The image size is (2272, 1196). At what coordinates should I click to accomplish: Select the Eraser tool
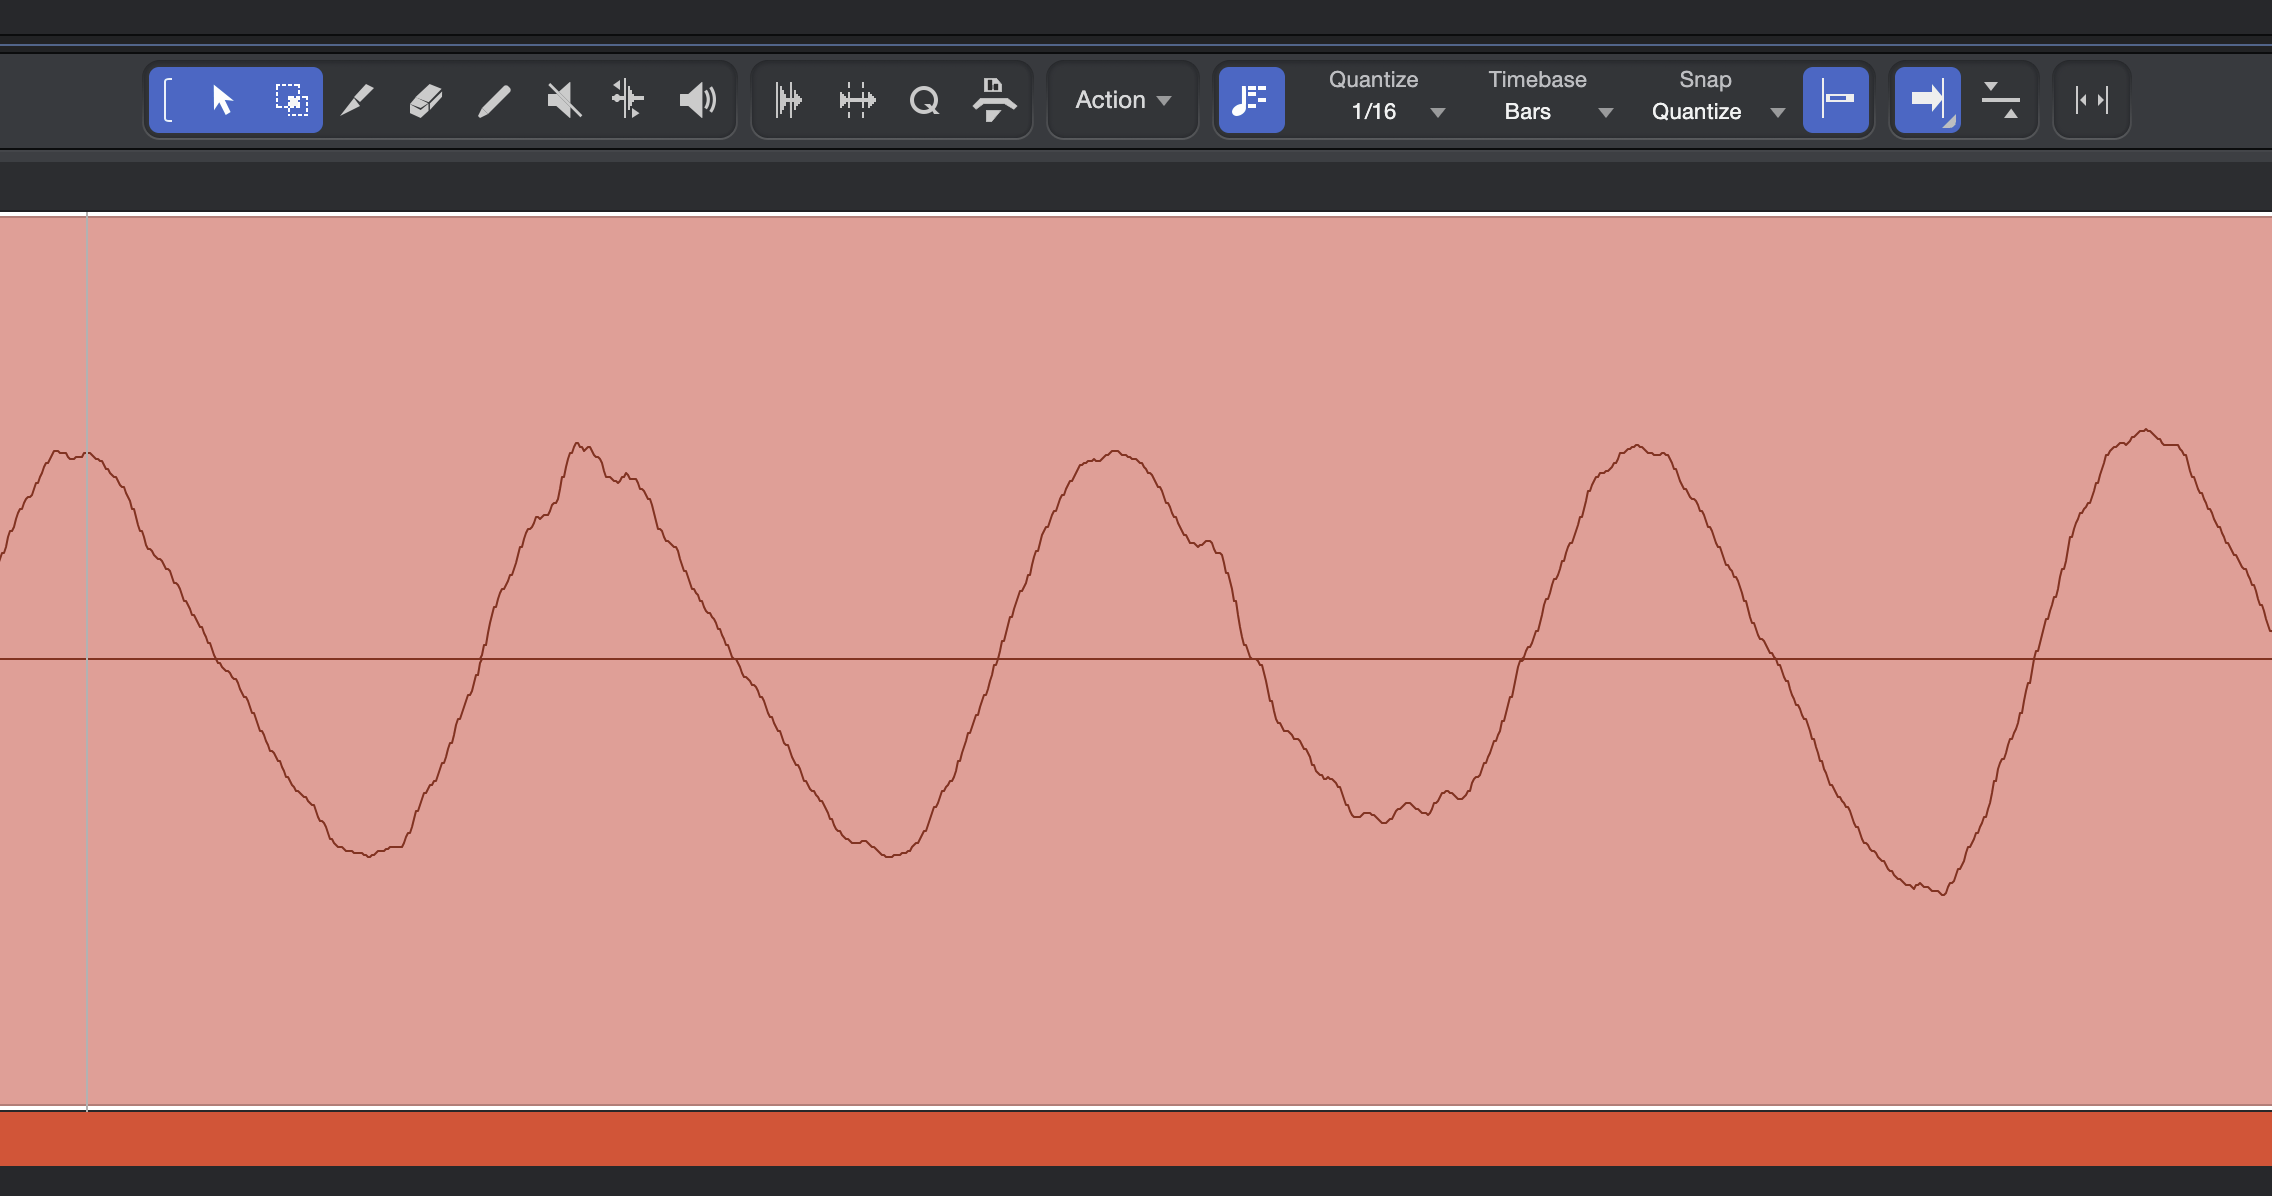(x=426, y=100)
